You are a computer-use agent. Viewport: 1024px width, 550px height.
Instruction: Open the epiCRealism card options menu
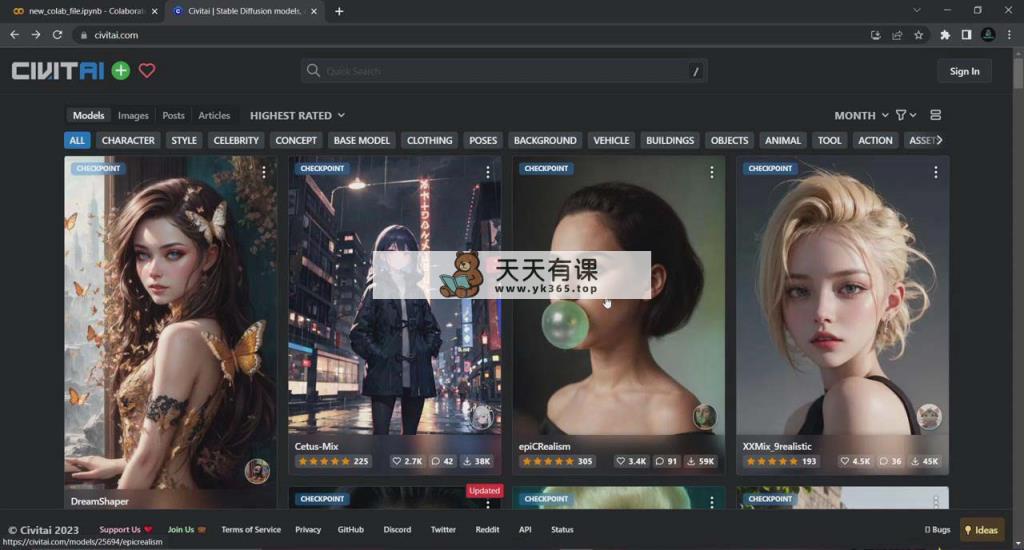[x=712, y=172]
